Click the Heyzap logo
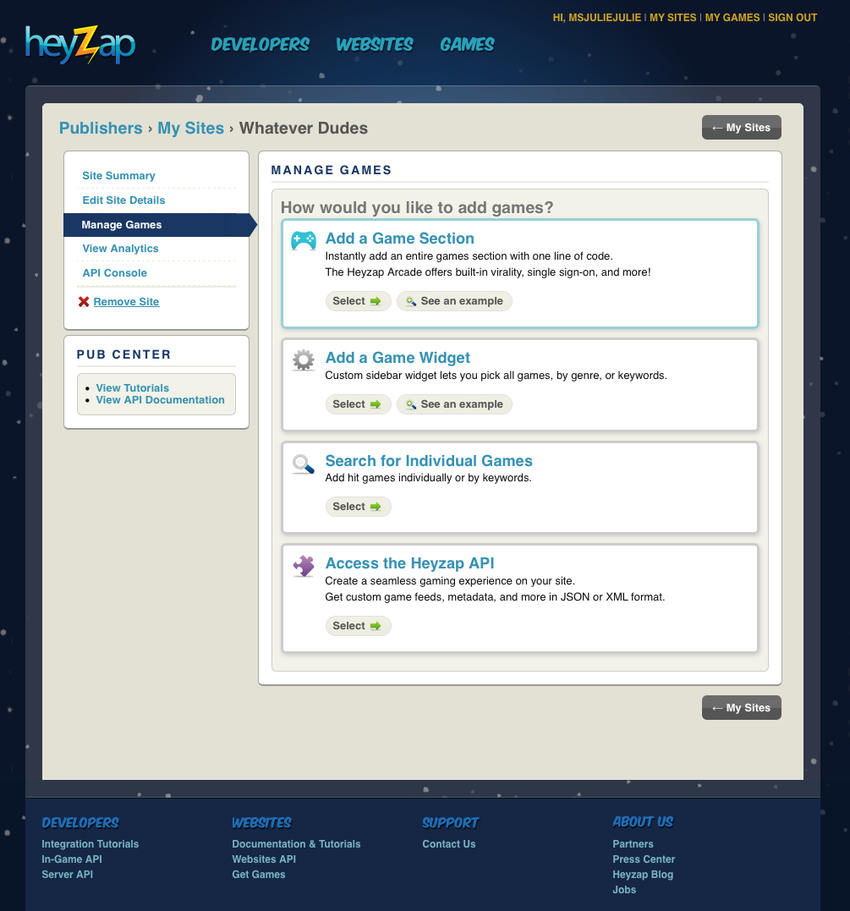Screen dimensions: 850x911 (x=80, y=45)
